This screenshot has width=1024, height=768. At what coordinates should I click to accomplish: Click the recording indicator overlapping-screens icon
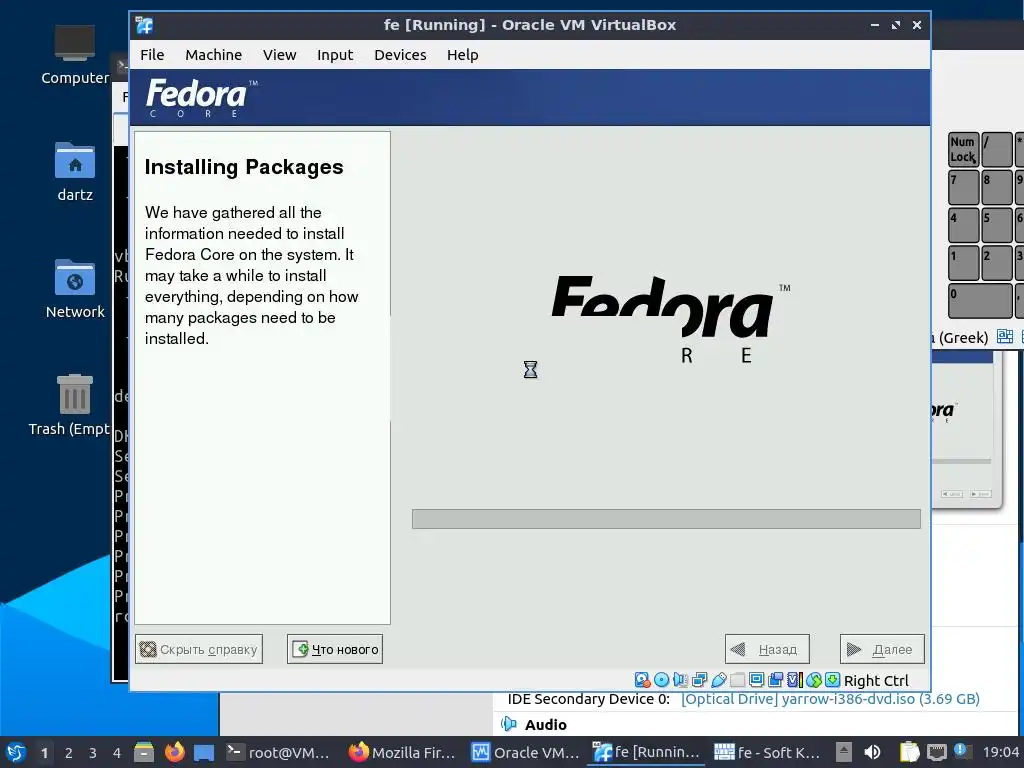pyautogui.click(x=775, y=680)
